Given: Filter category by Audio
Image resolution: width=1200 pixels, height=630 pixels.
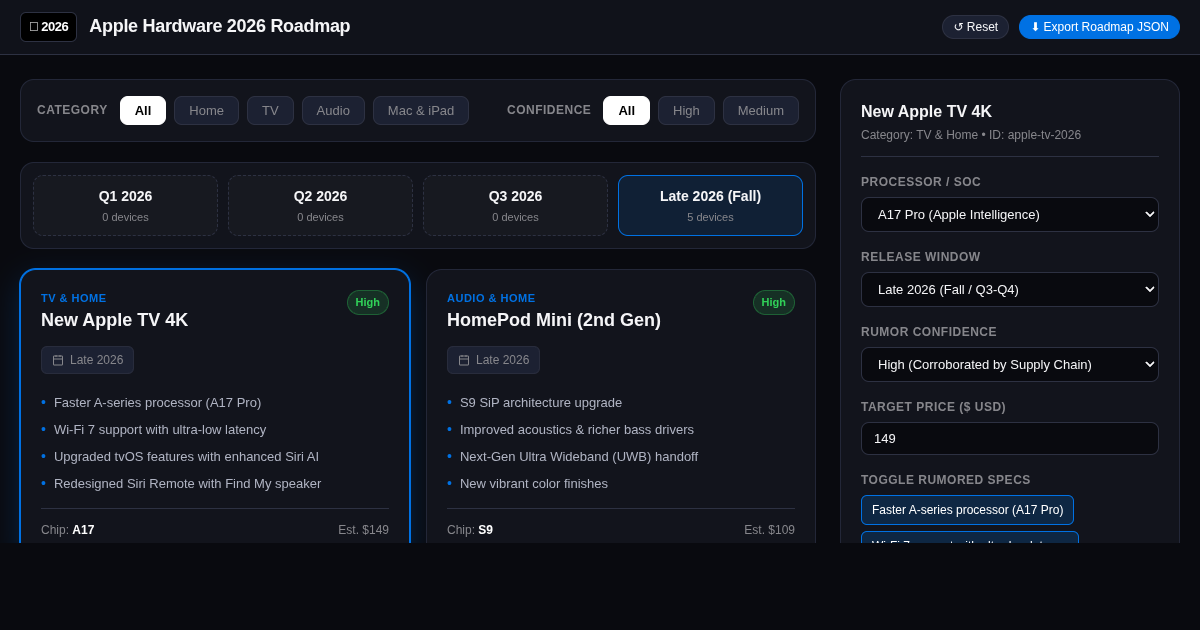Looking at the screenshot, I should point(333,110).
